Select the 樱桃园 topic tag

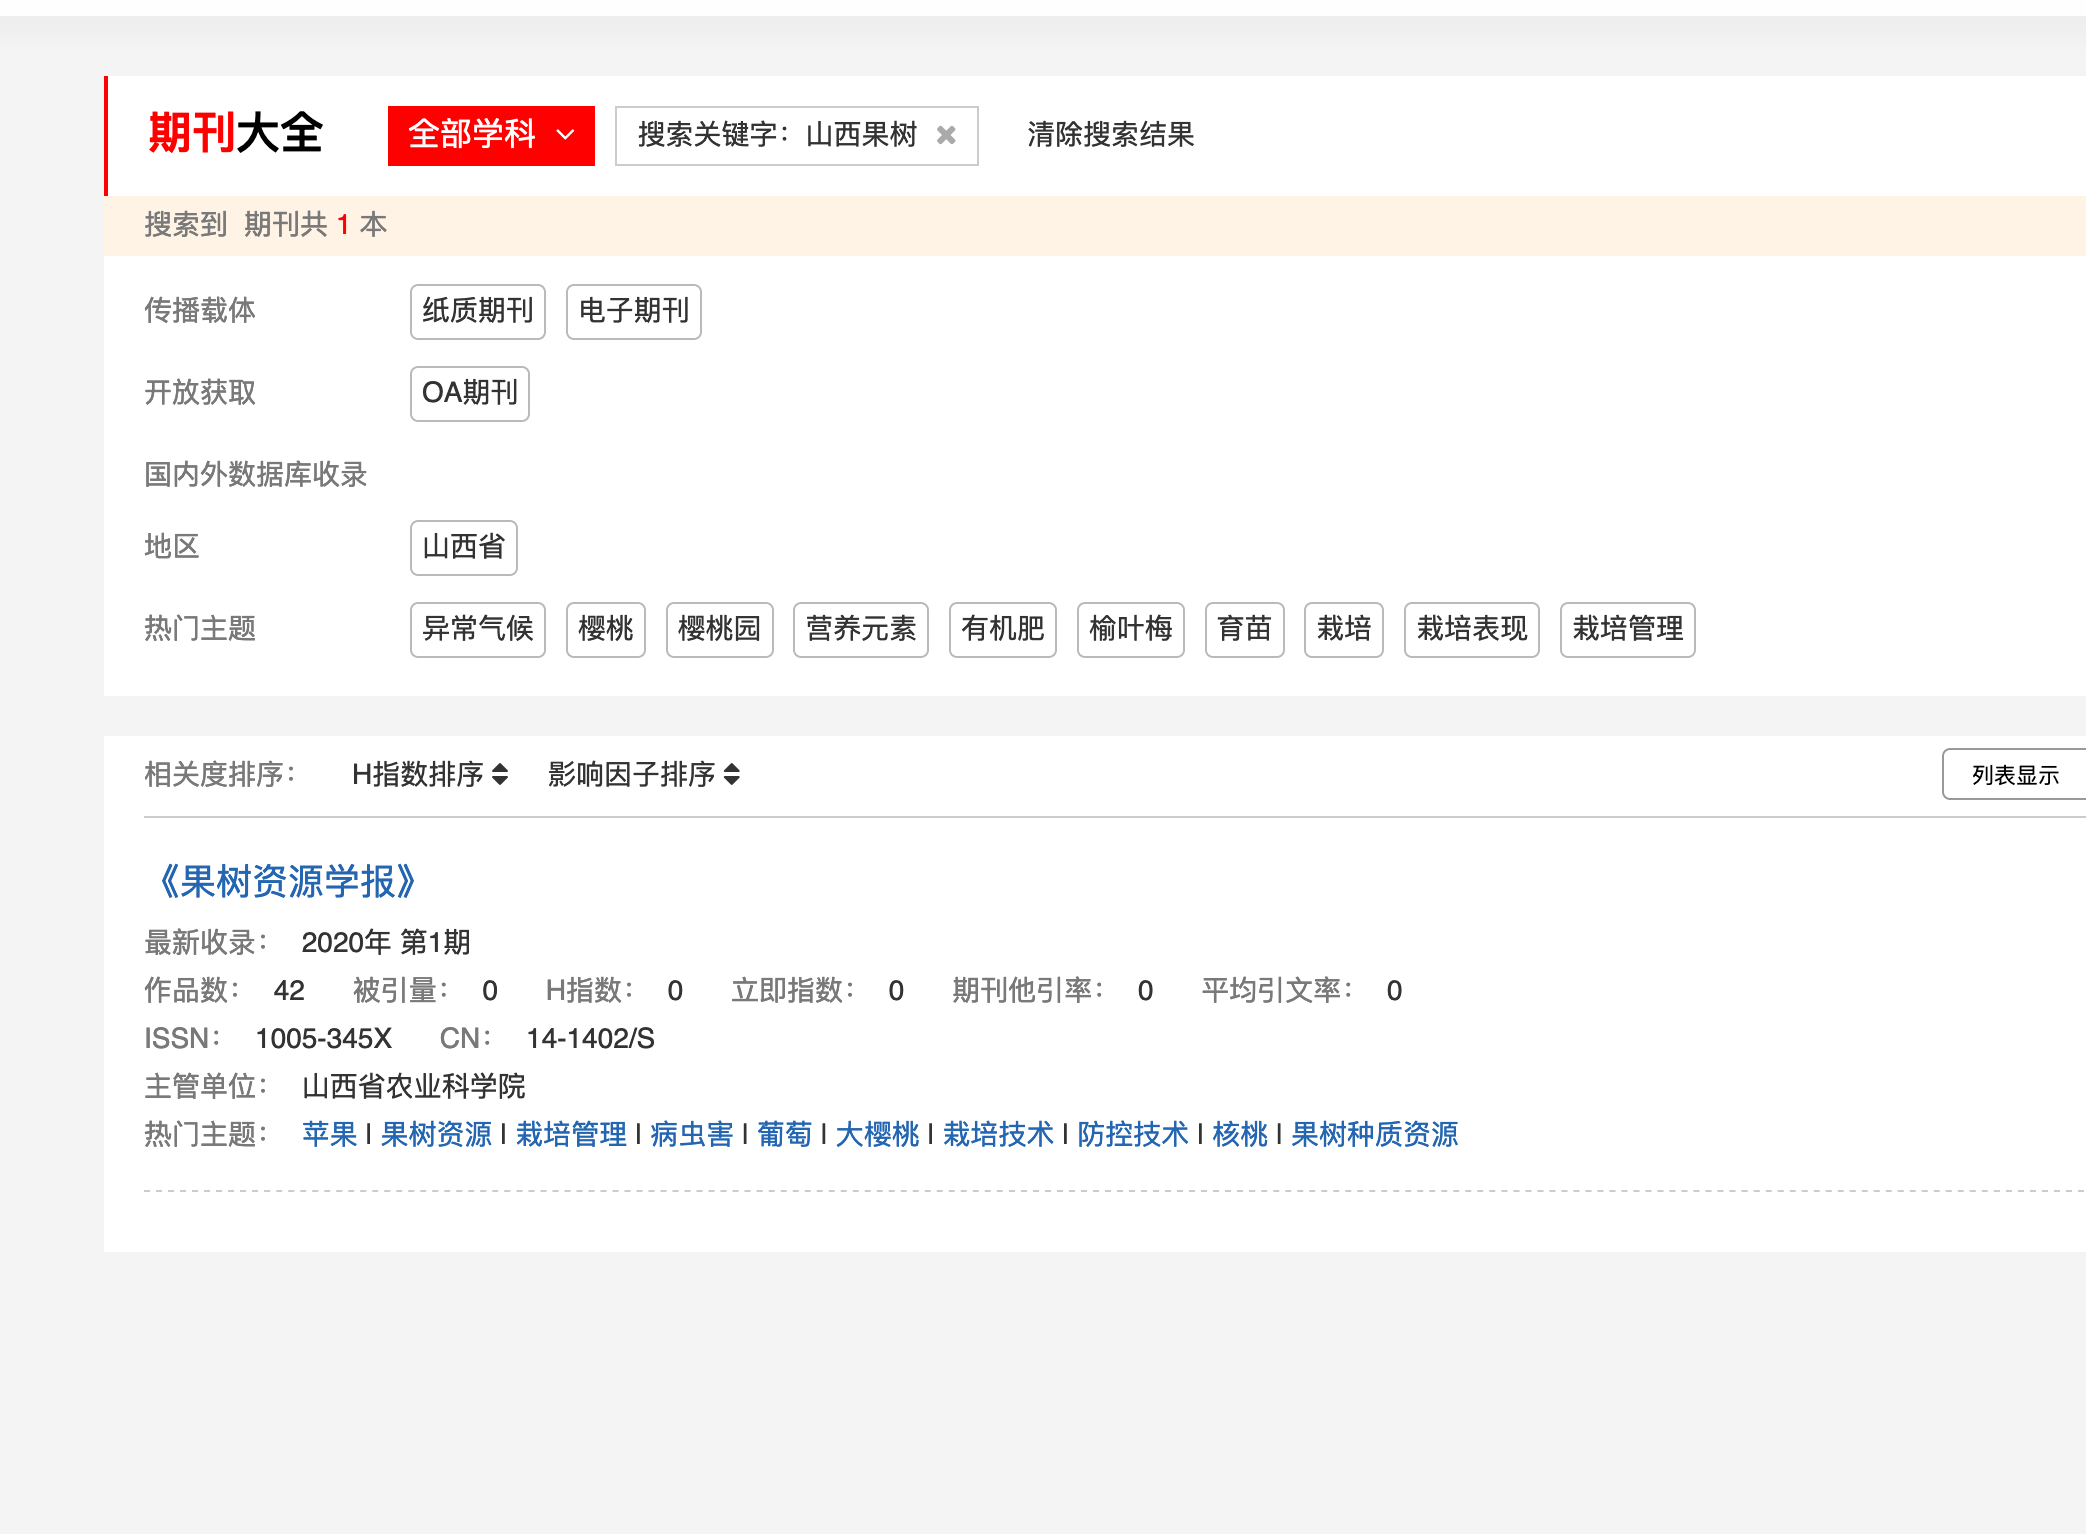[x=720, y=629]
